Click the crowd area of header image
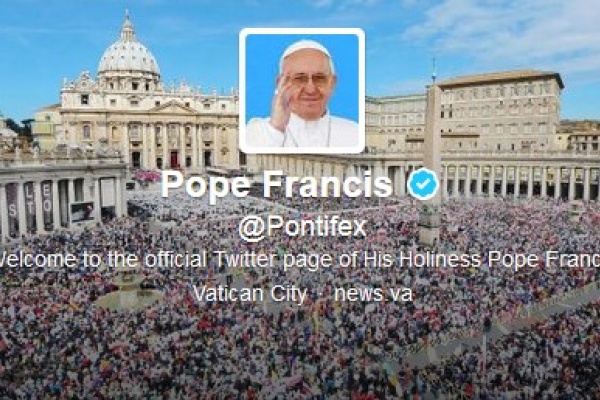This screenshot has width=600, height=400. click(x=300, y=344)
